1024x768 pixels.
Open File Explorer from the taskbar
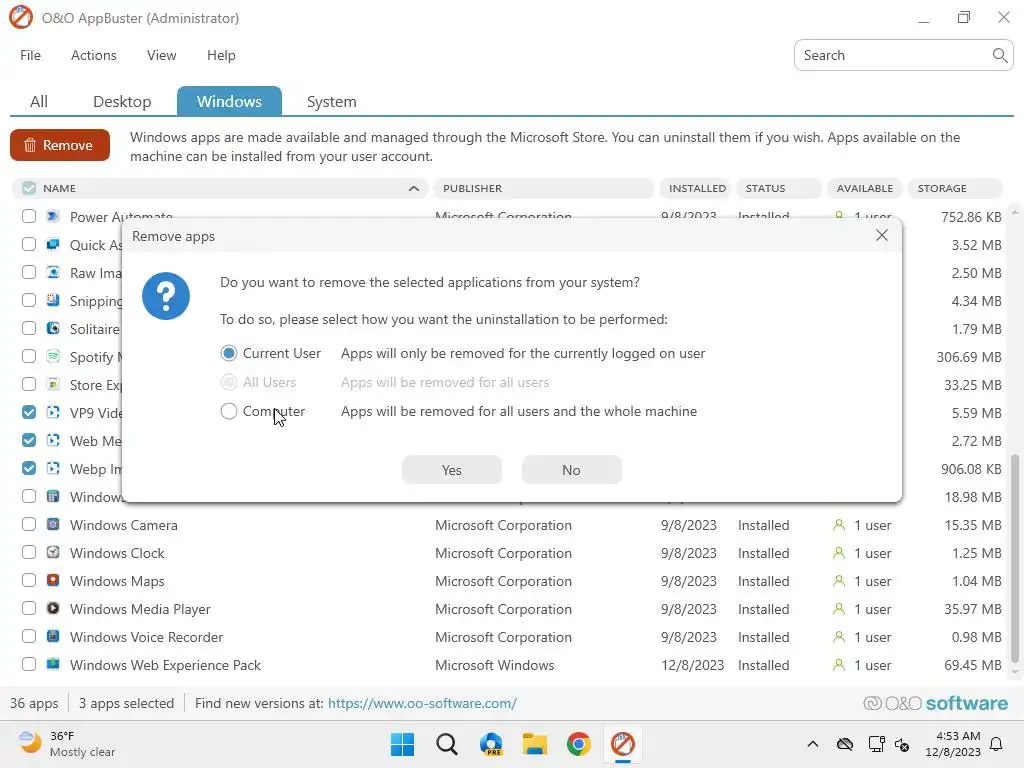click(534, 744)
